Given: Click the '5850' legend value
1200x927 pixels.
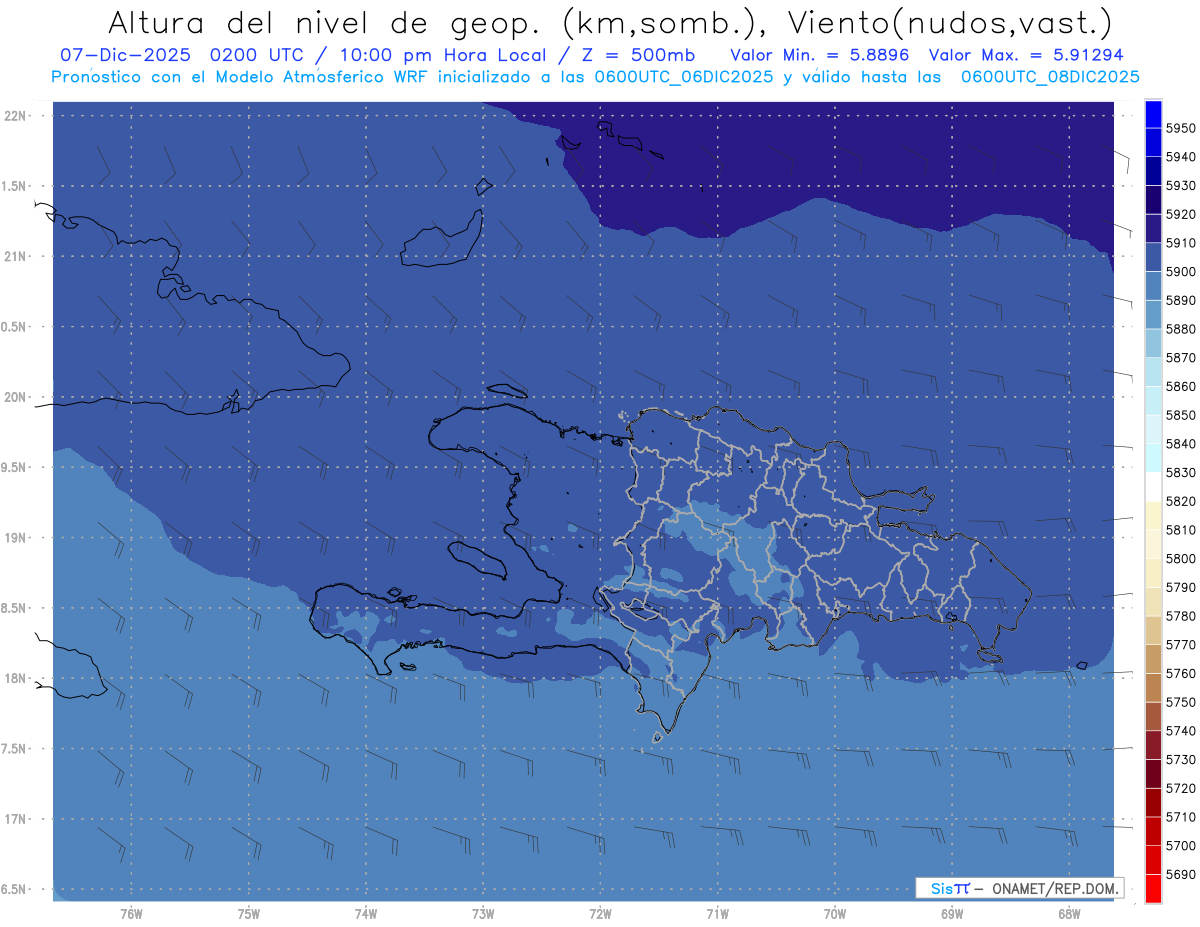Looking at the screenshot, I should coord(1180,415).
